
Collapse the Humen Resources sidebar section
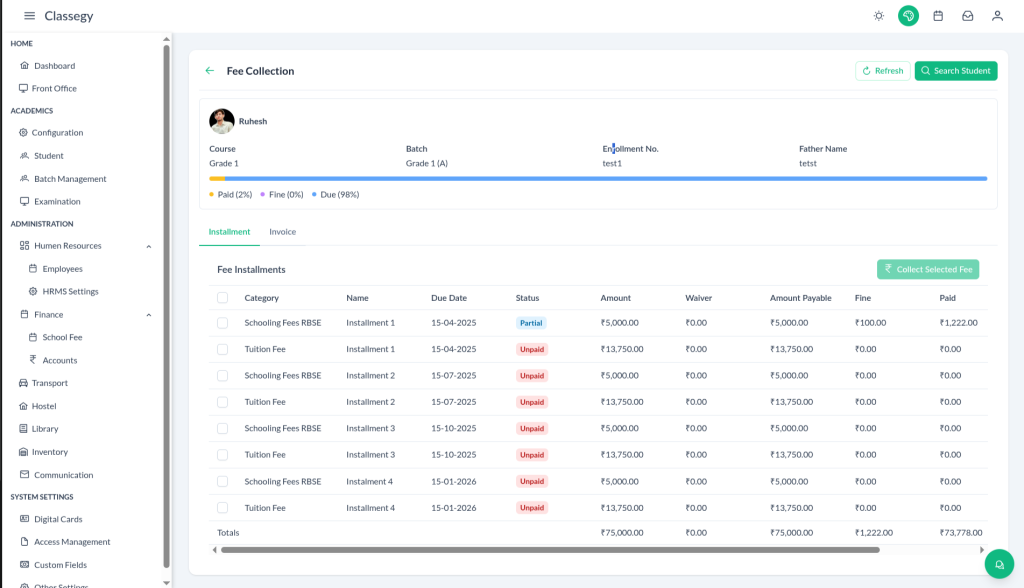tap(149, 246)
